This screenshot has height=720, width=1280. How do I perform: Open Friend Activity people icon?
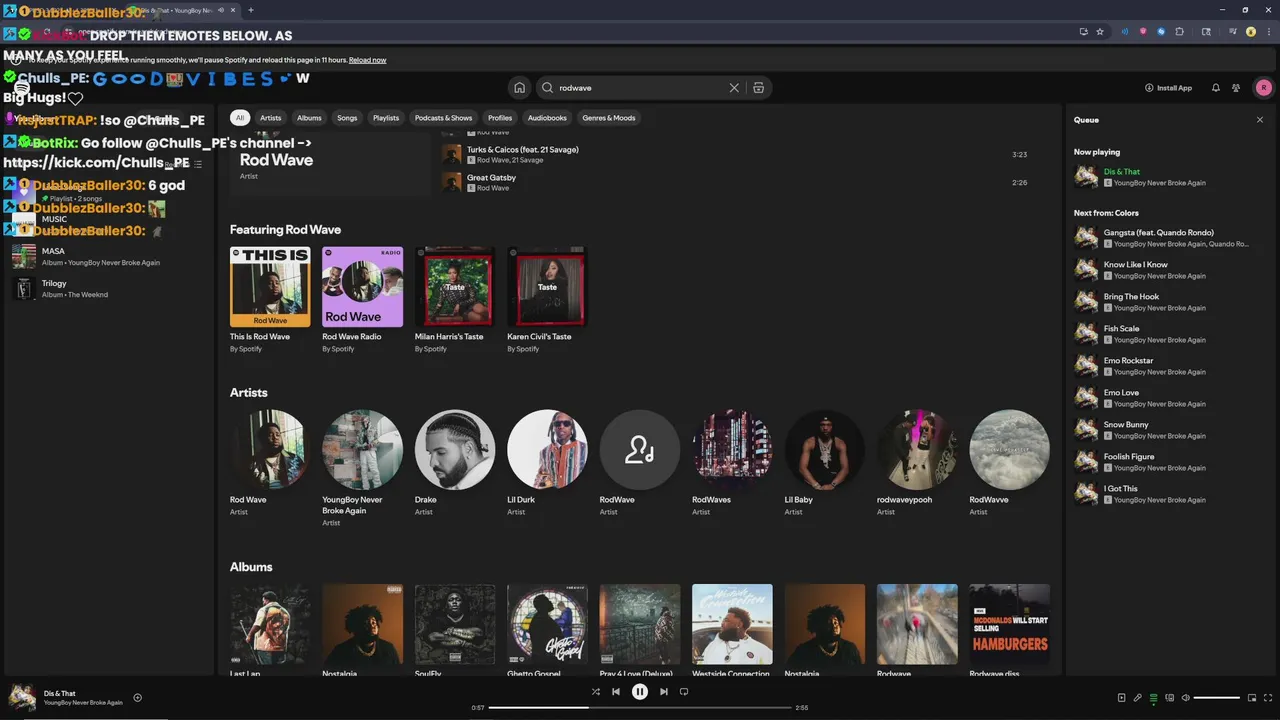coord(1236,88)
